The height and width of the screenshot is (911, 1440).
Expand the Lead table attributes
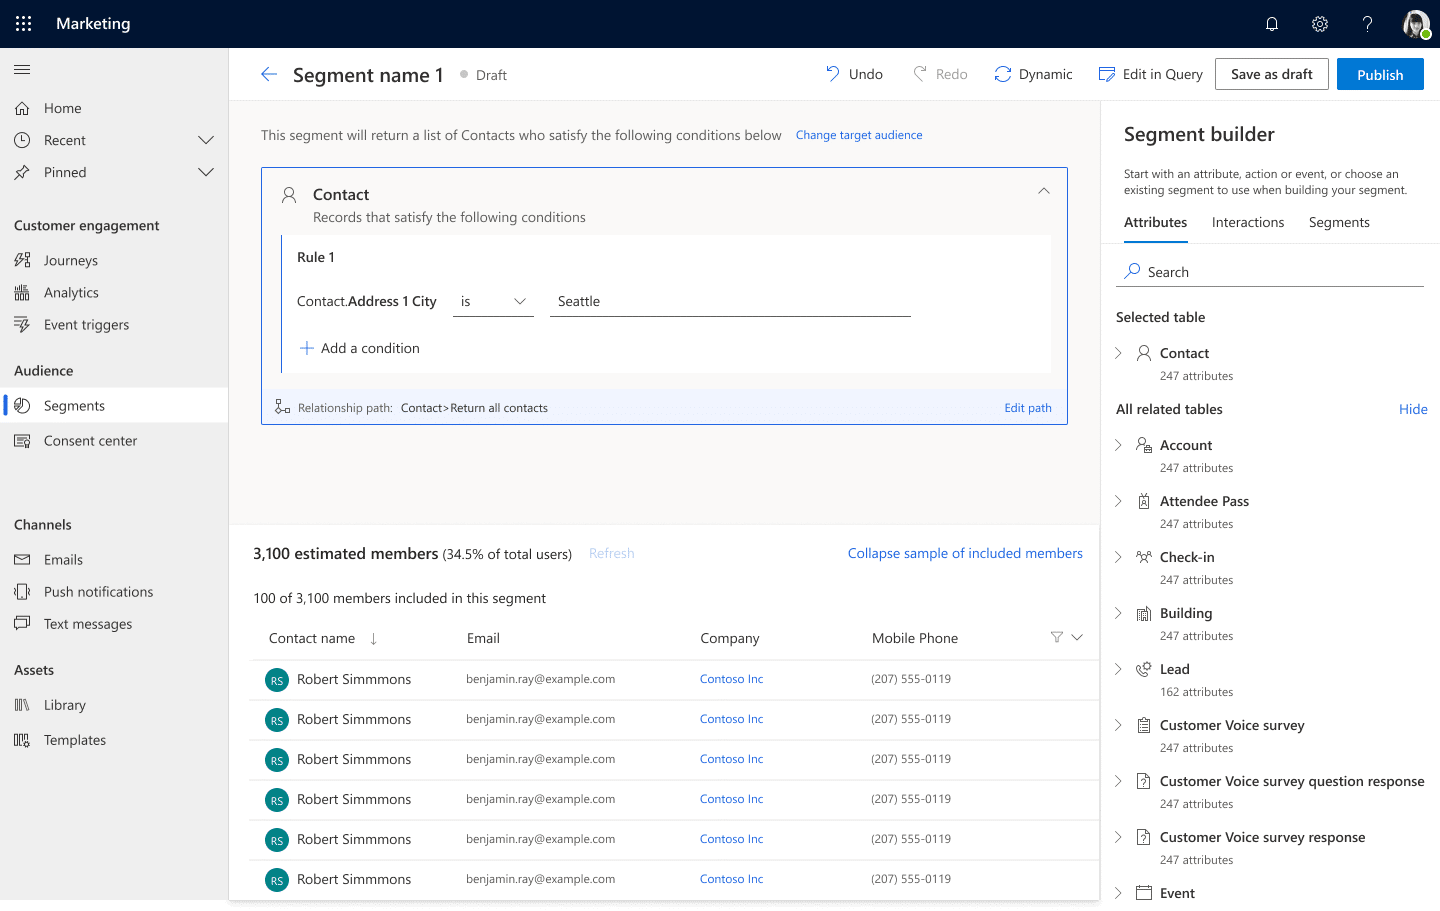(1118, 670)
